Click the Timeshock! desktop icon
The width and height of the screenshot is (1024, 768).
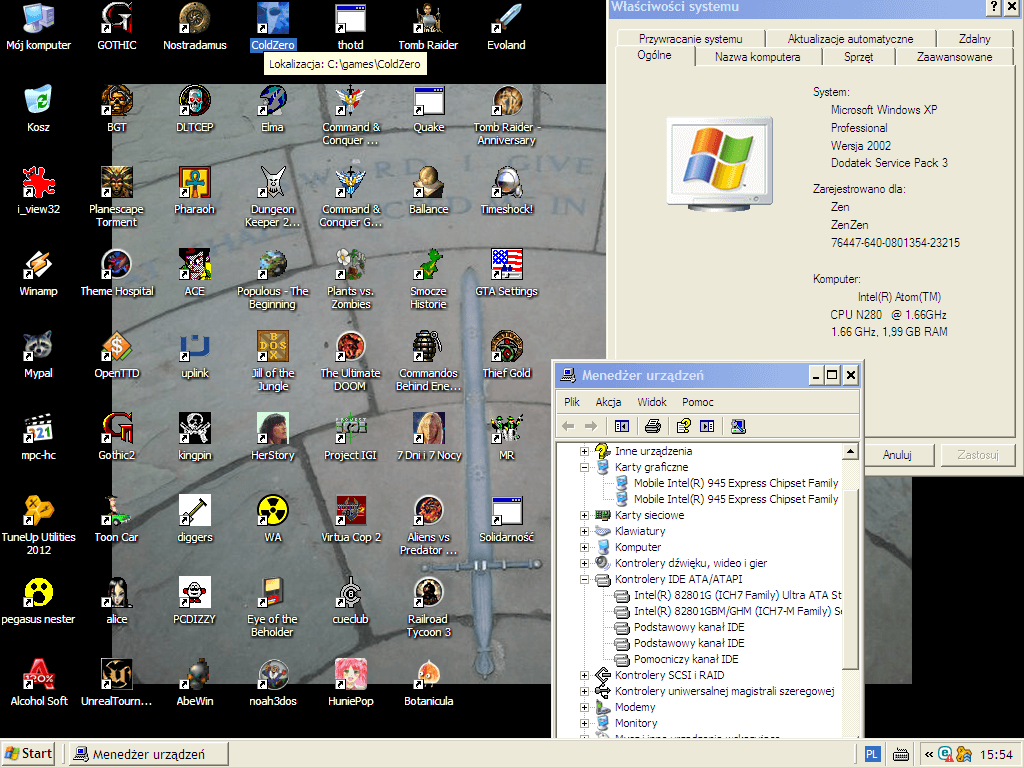pyautogui.click(x=506, y=191)
